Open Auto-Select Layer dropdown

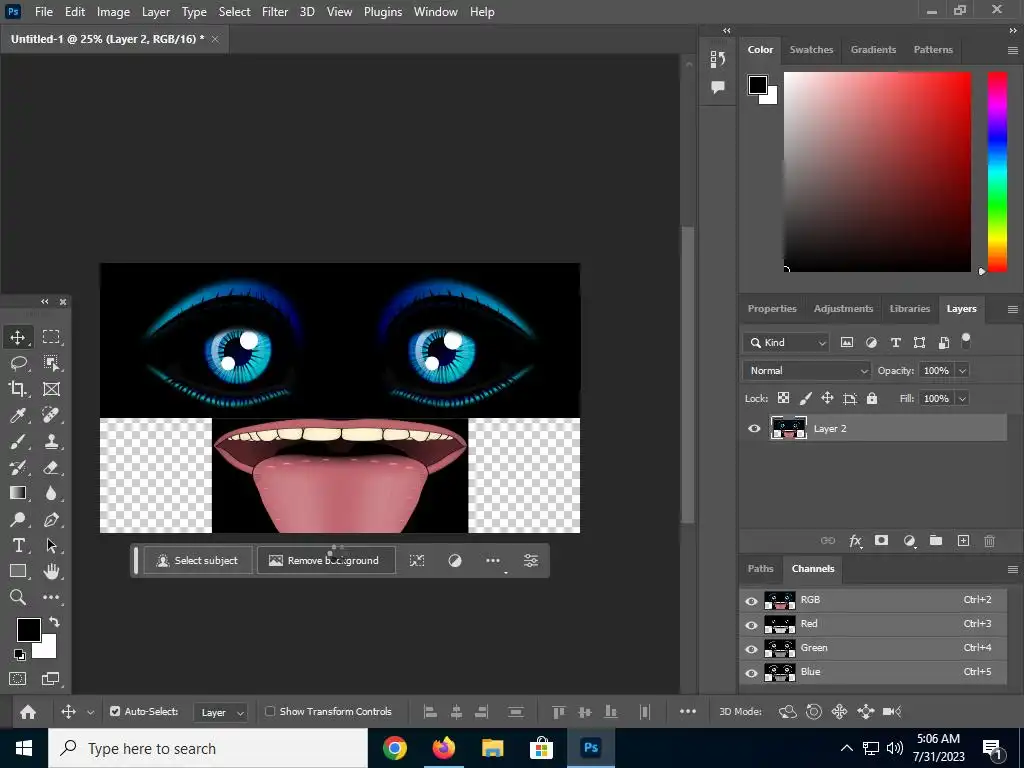pos(221,712)
